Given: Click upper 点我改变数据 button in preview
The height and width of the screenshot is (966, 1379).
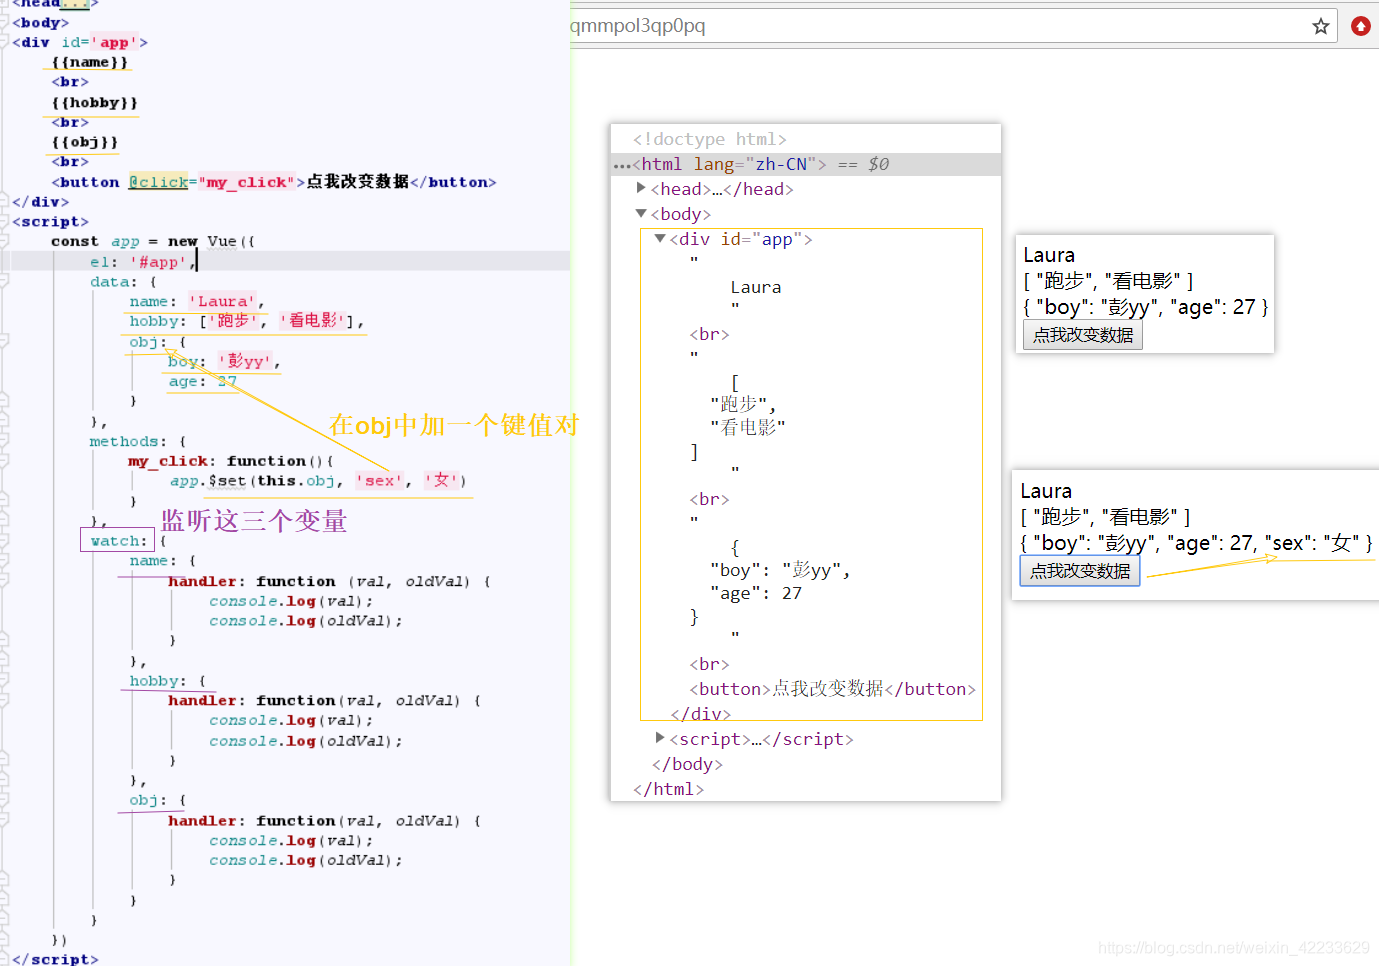Looking at the screenshot, I should tap(1083, 335).
